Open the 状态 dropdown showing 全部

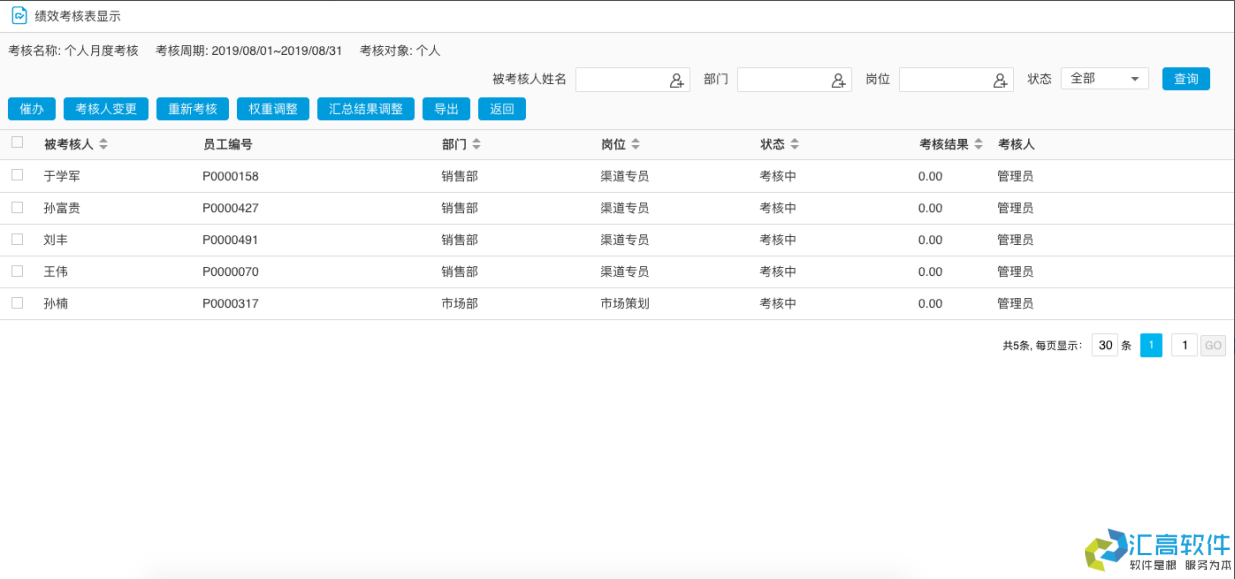click(1105, 78)
